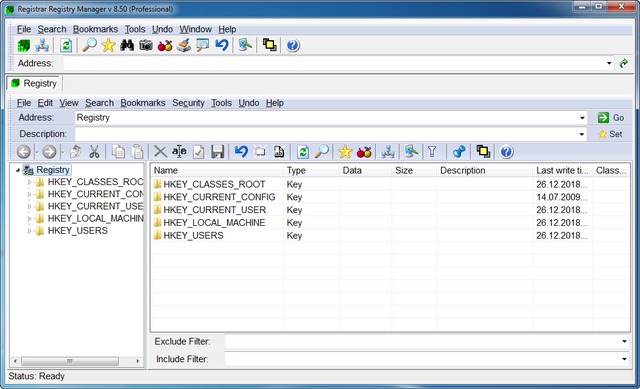Click the Description column header

click(x=484, y=170)
